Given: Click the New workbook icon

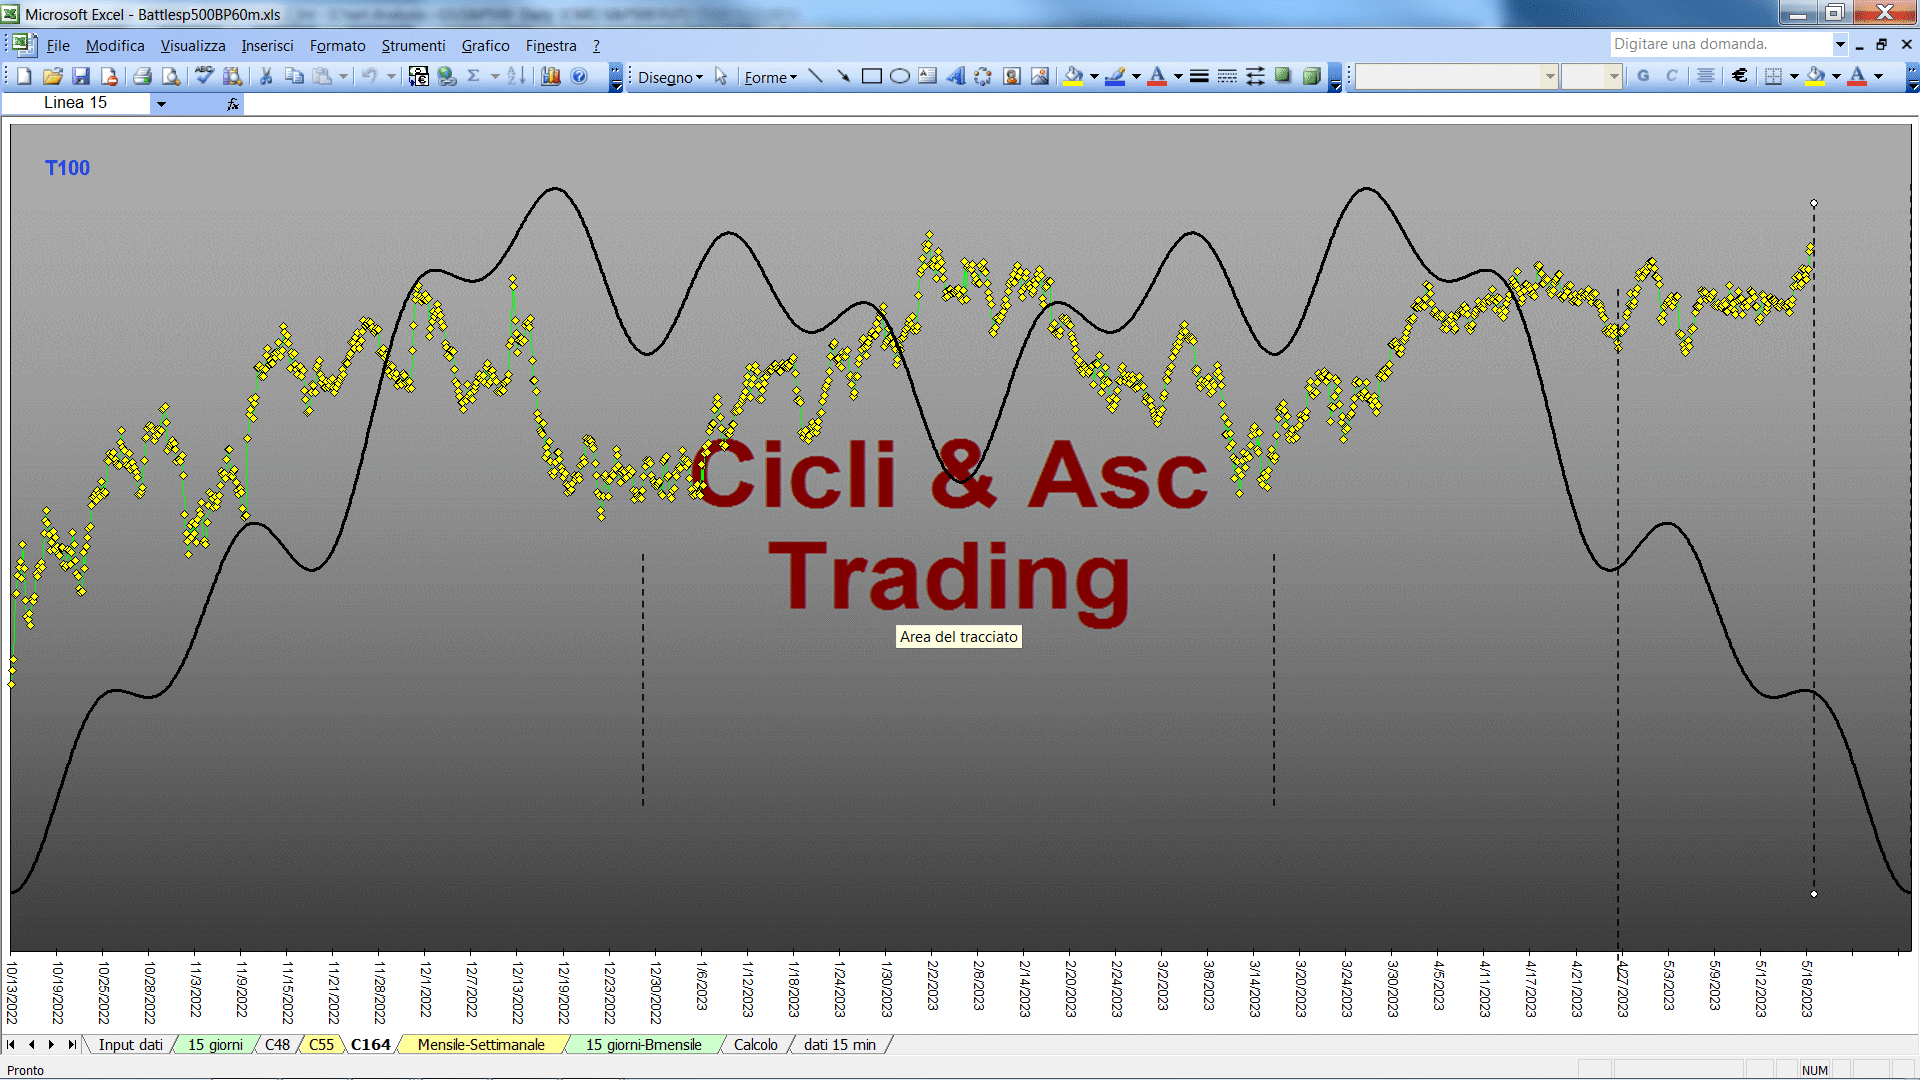Looking at the screenshot, I should 25,77.
